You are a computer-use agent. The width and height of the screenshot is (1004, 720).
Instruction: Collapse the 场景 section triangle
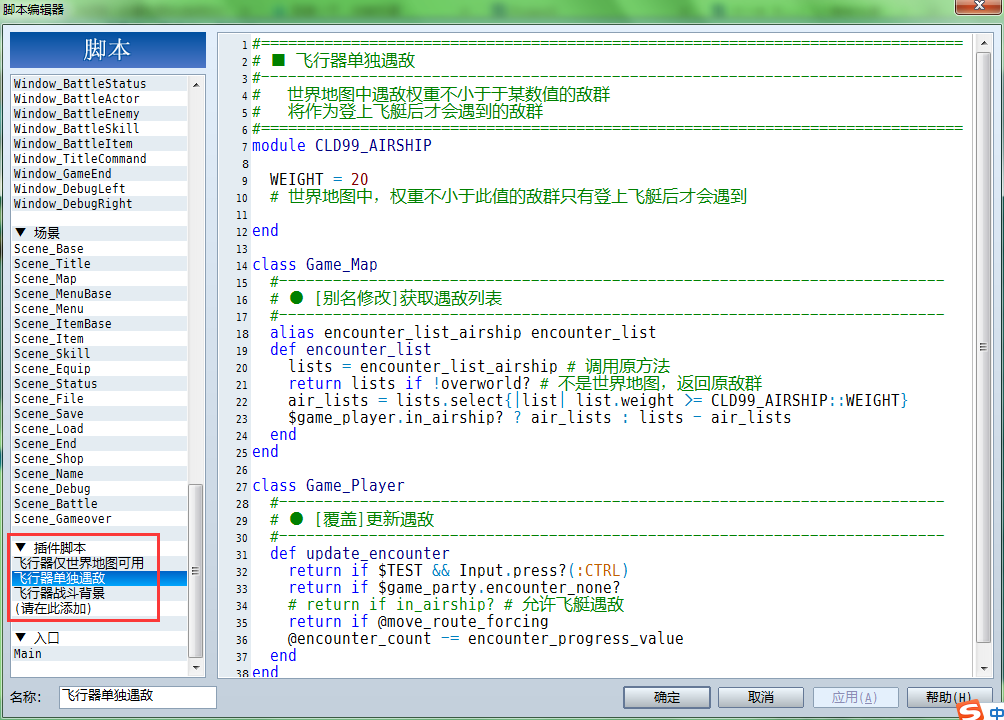tap(20, 232)
